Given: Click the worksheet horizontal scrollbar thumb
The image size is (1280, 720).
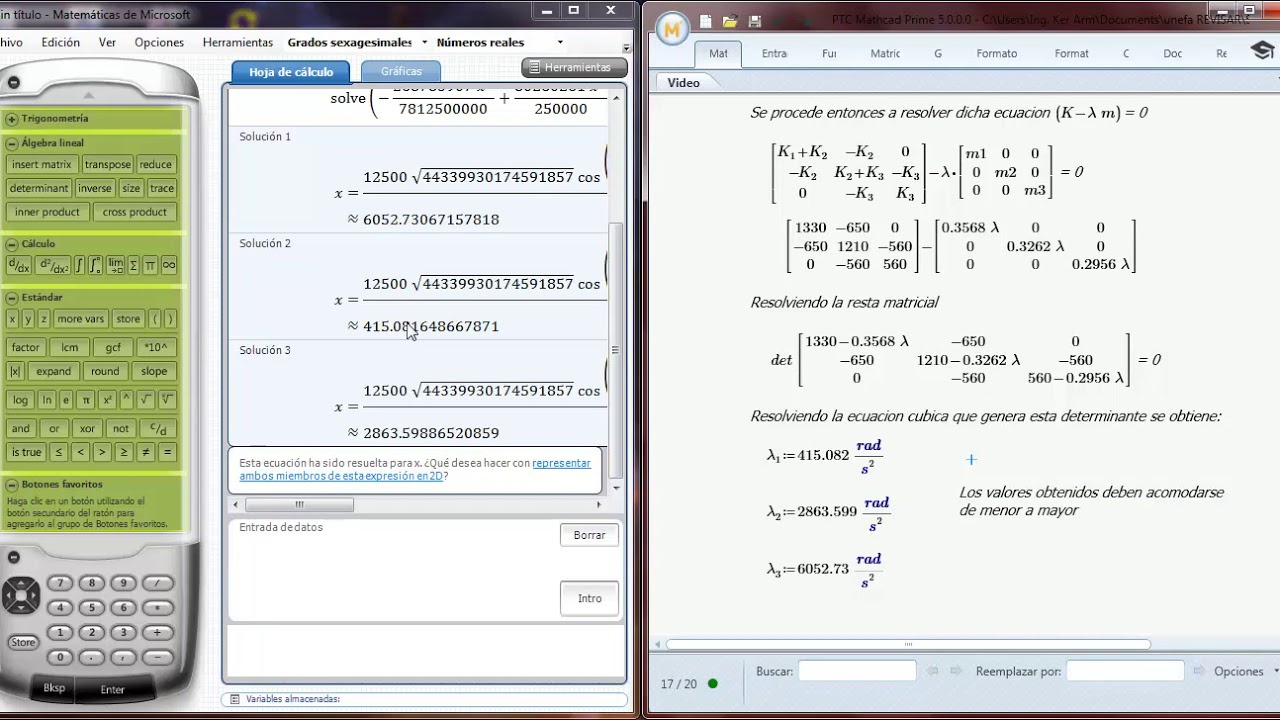Looking at the screenshot, I should click(x=298, y=505).
